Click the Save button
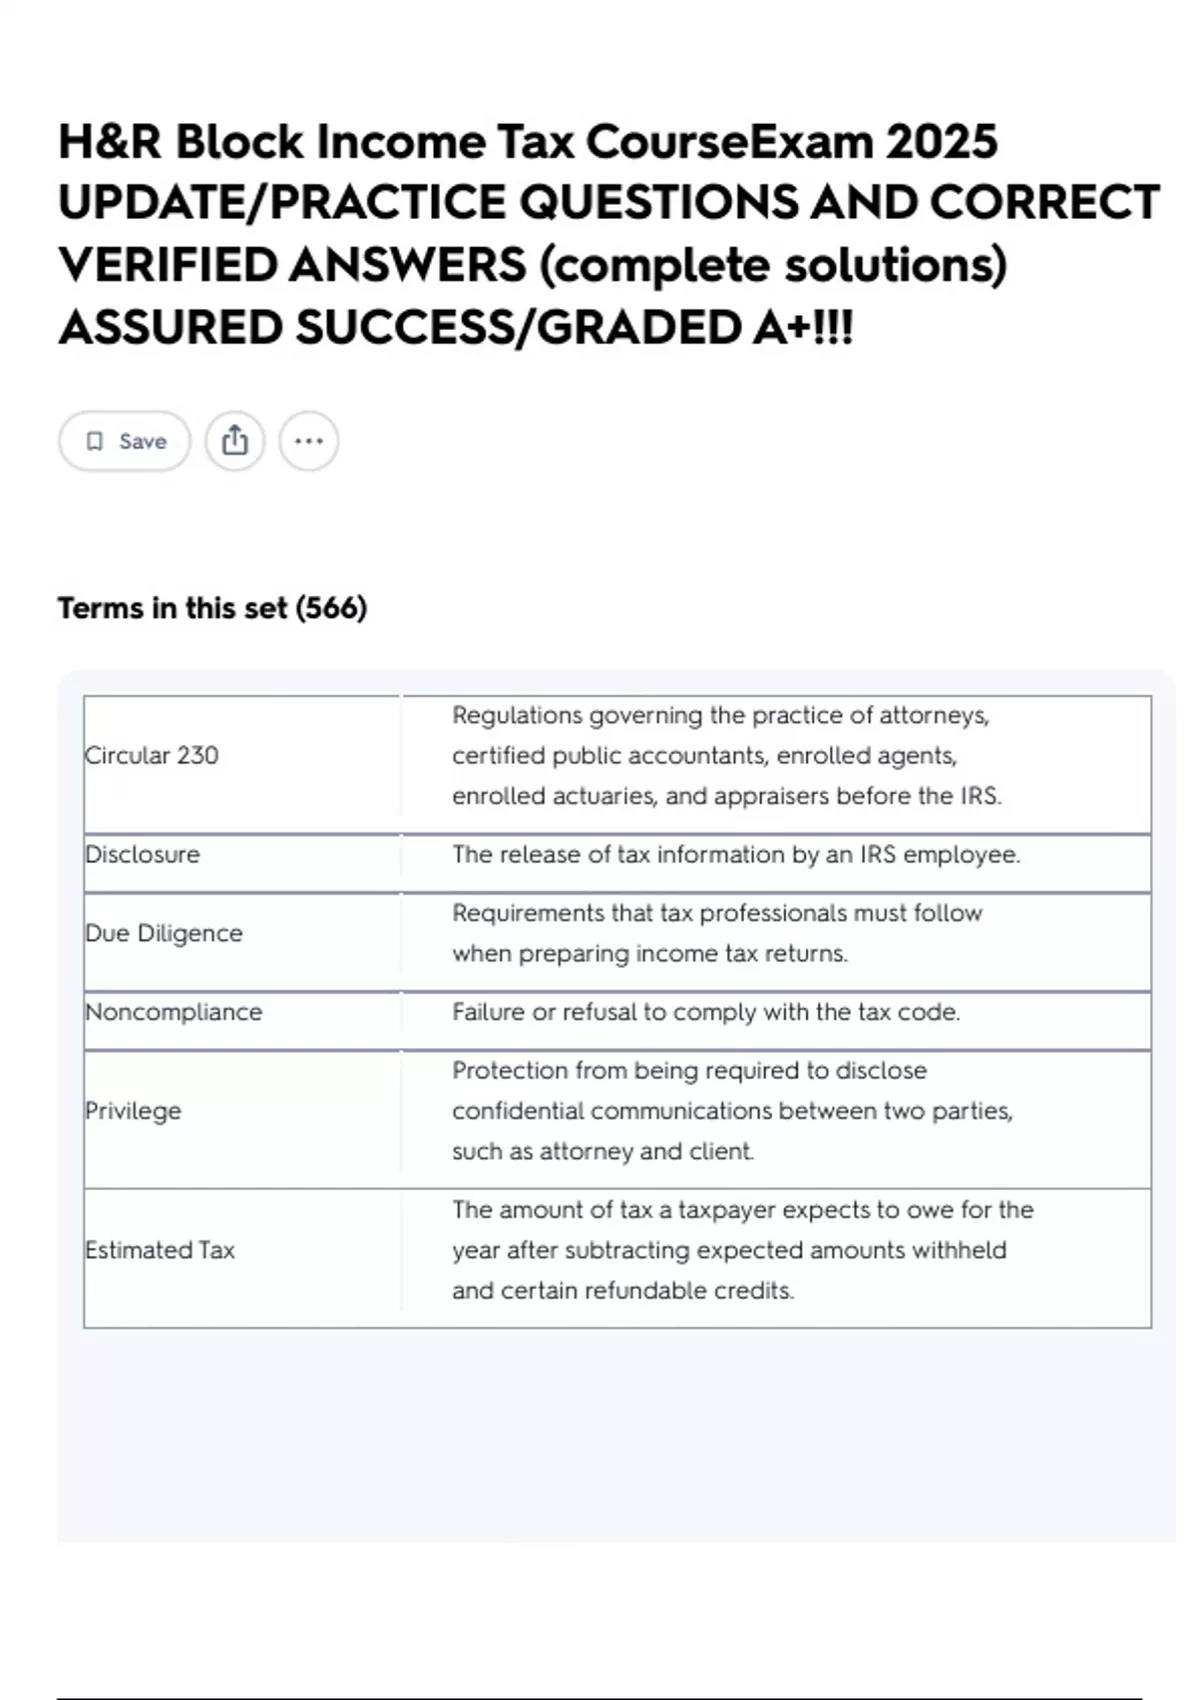Screen dimensions: 1200x1700 pyautogui.click(x=124, y=441)
